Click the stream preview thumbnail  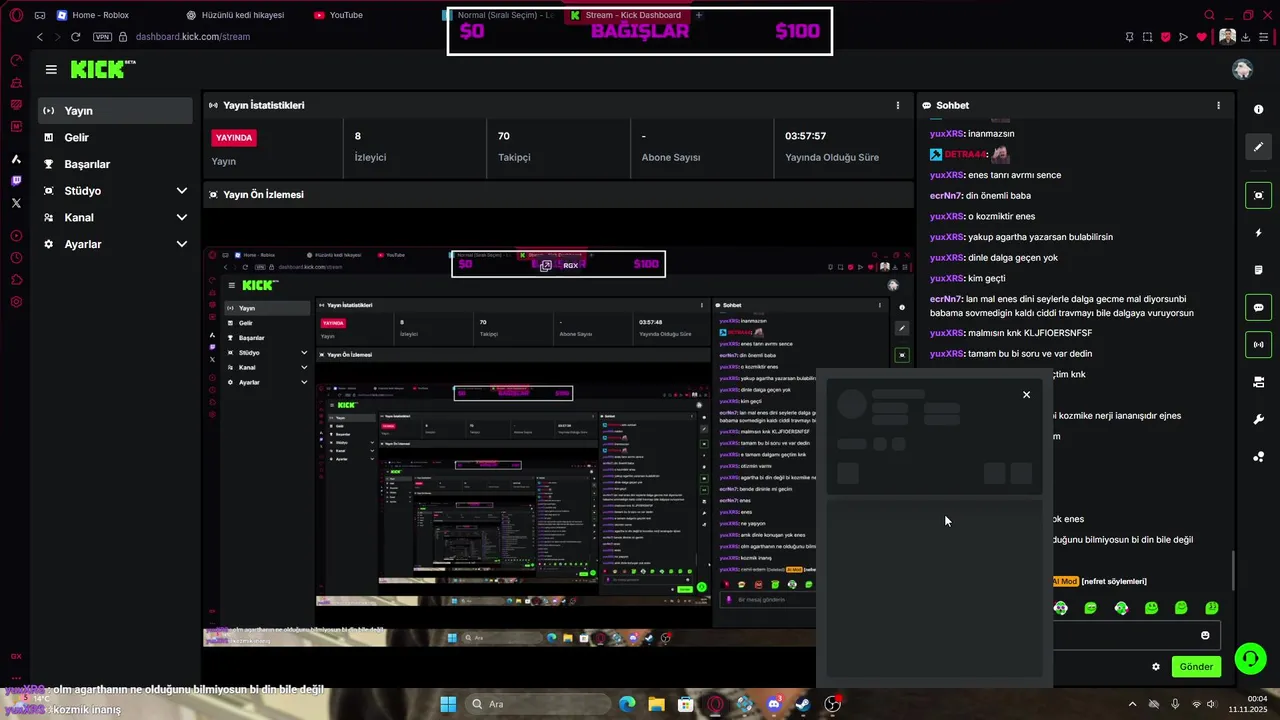(558, 446)
